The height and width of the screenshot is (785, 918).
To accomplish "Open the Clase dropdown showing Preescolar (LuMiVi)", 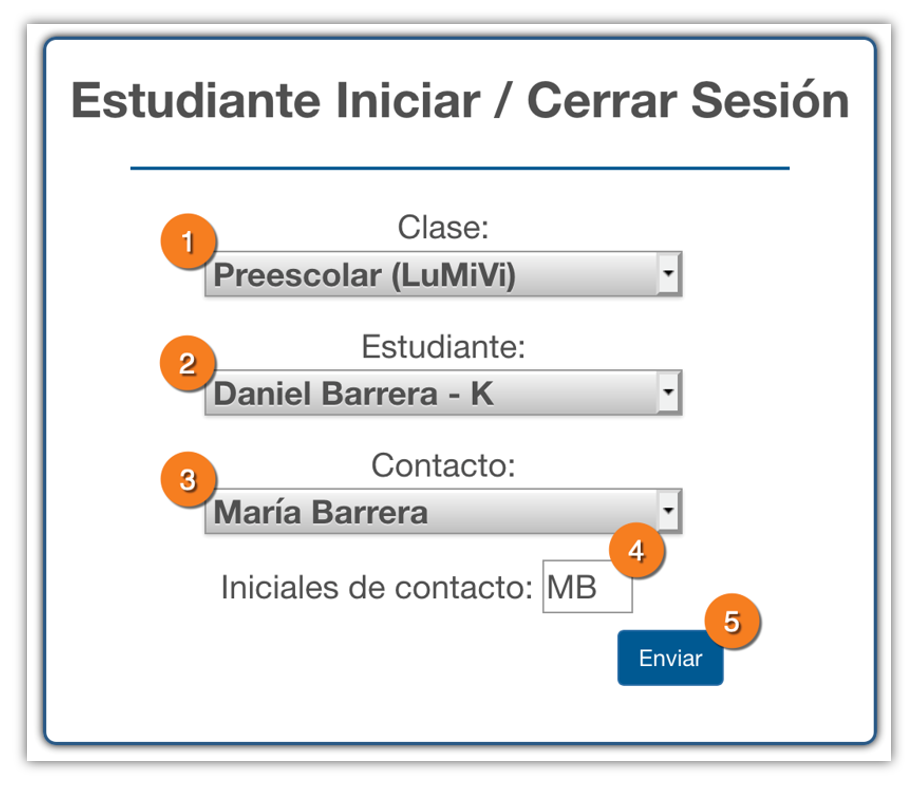I will [x=432, y=275].
